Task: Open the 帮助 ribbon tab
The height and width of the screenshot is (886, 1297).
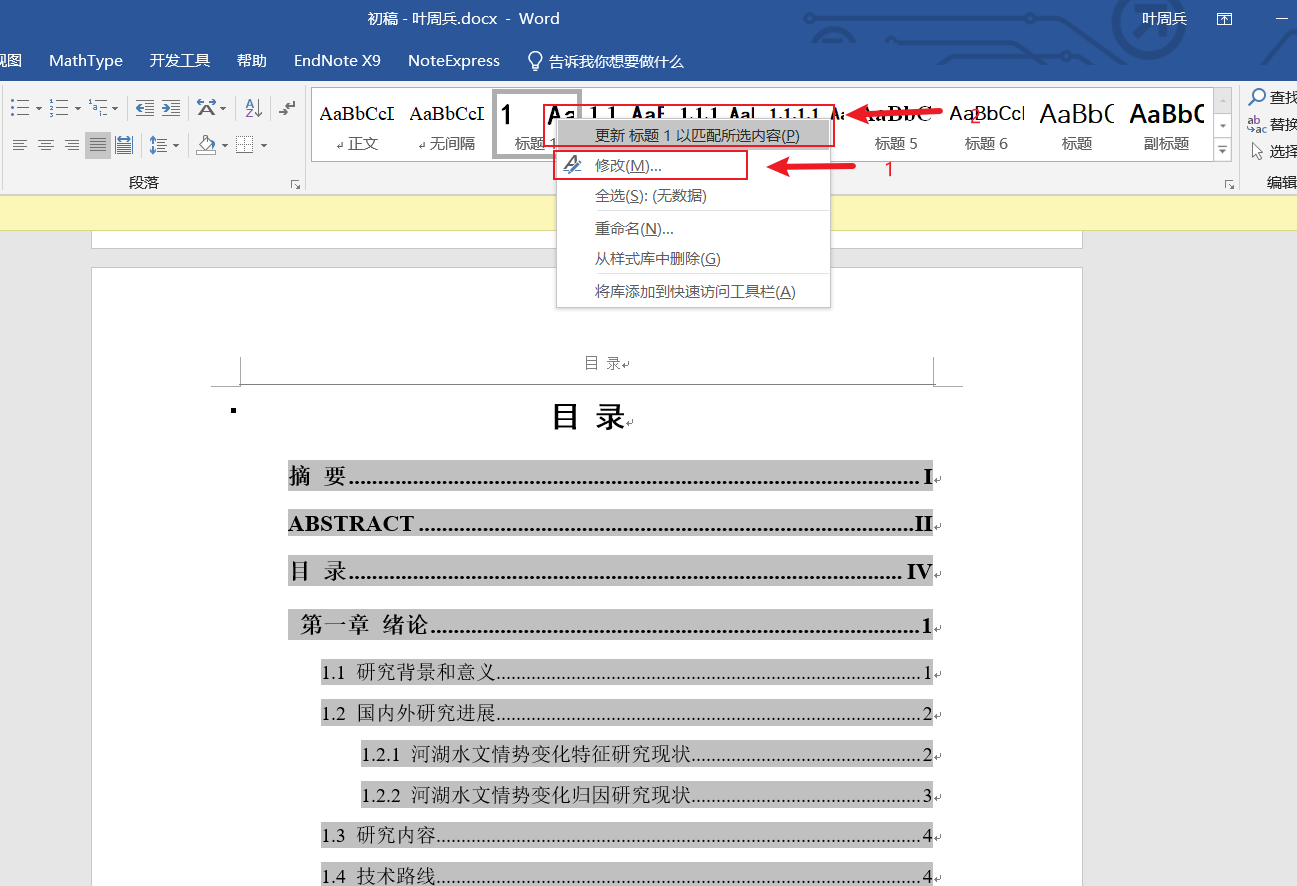Action: point(252,61)
